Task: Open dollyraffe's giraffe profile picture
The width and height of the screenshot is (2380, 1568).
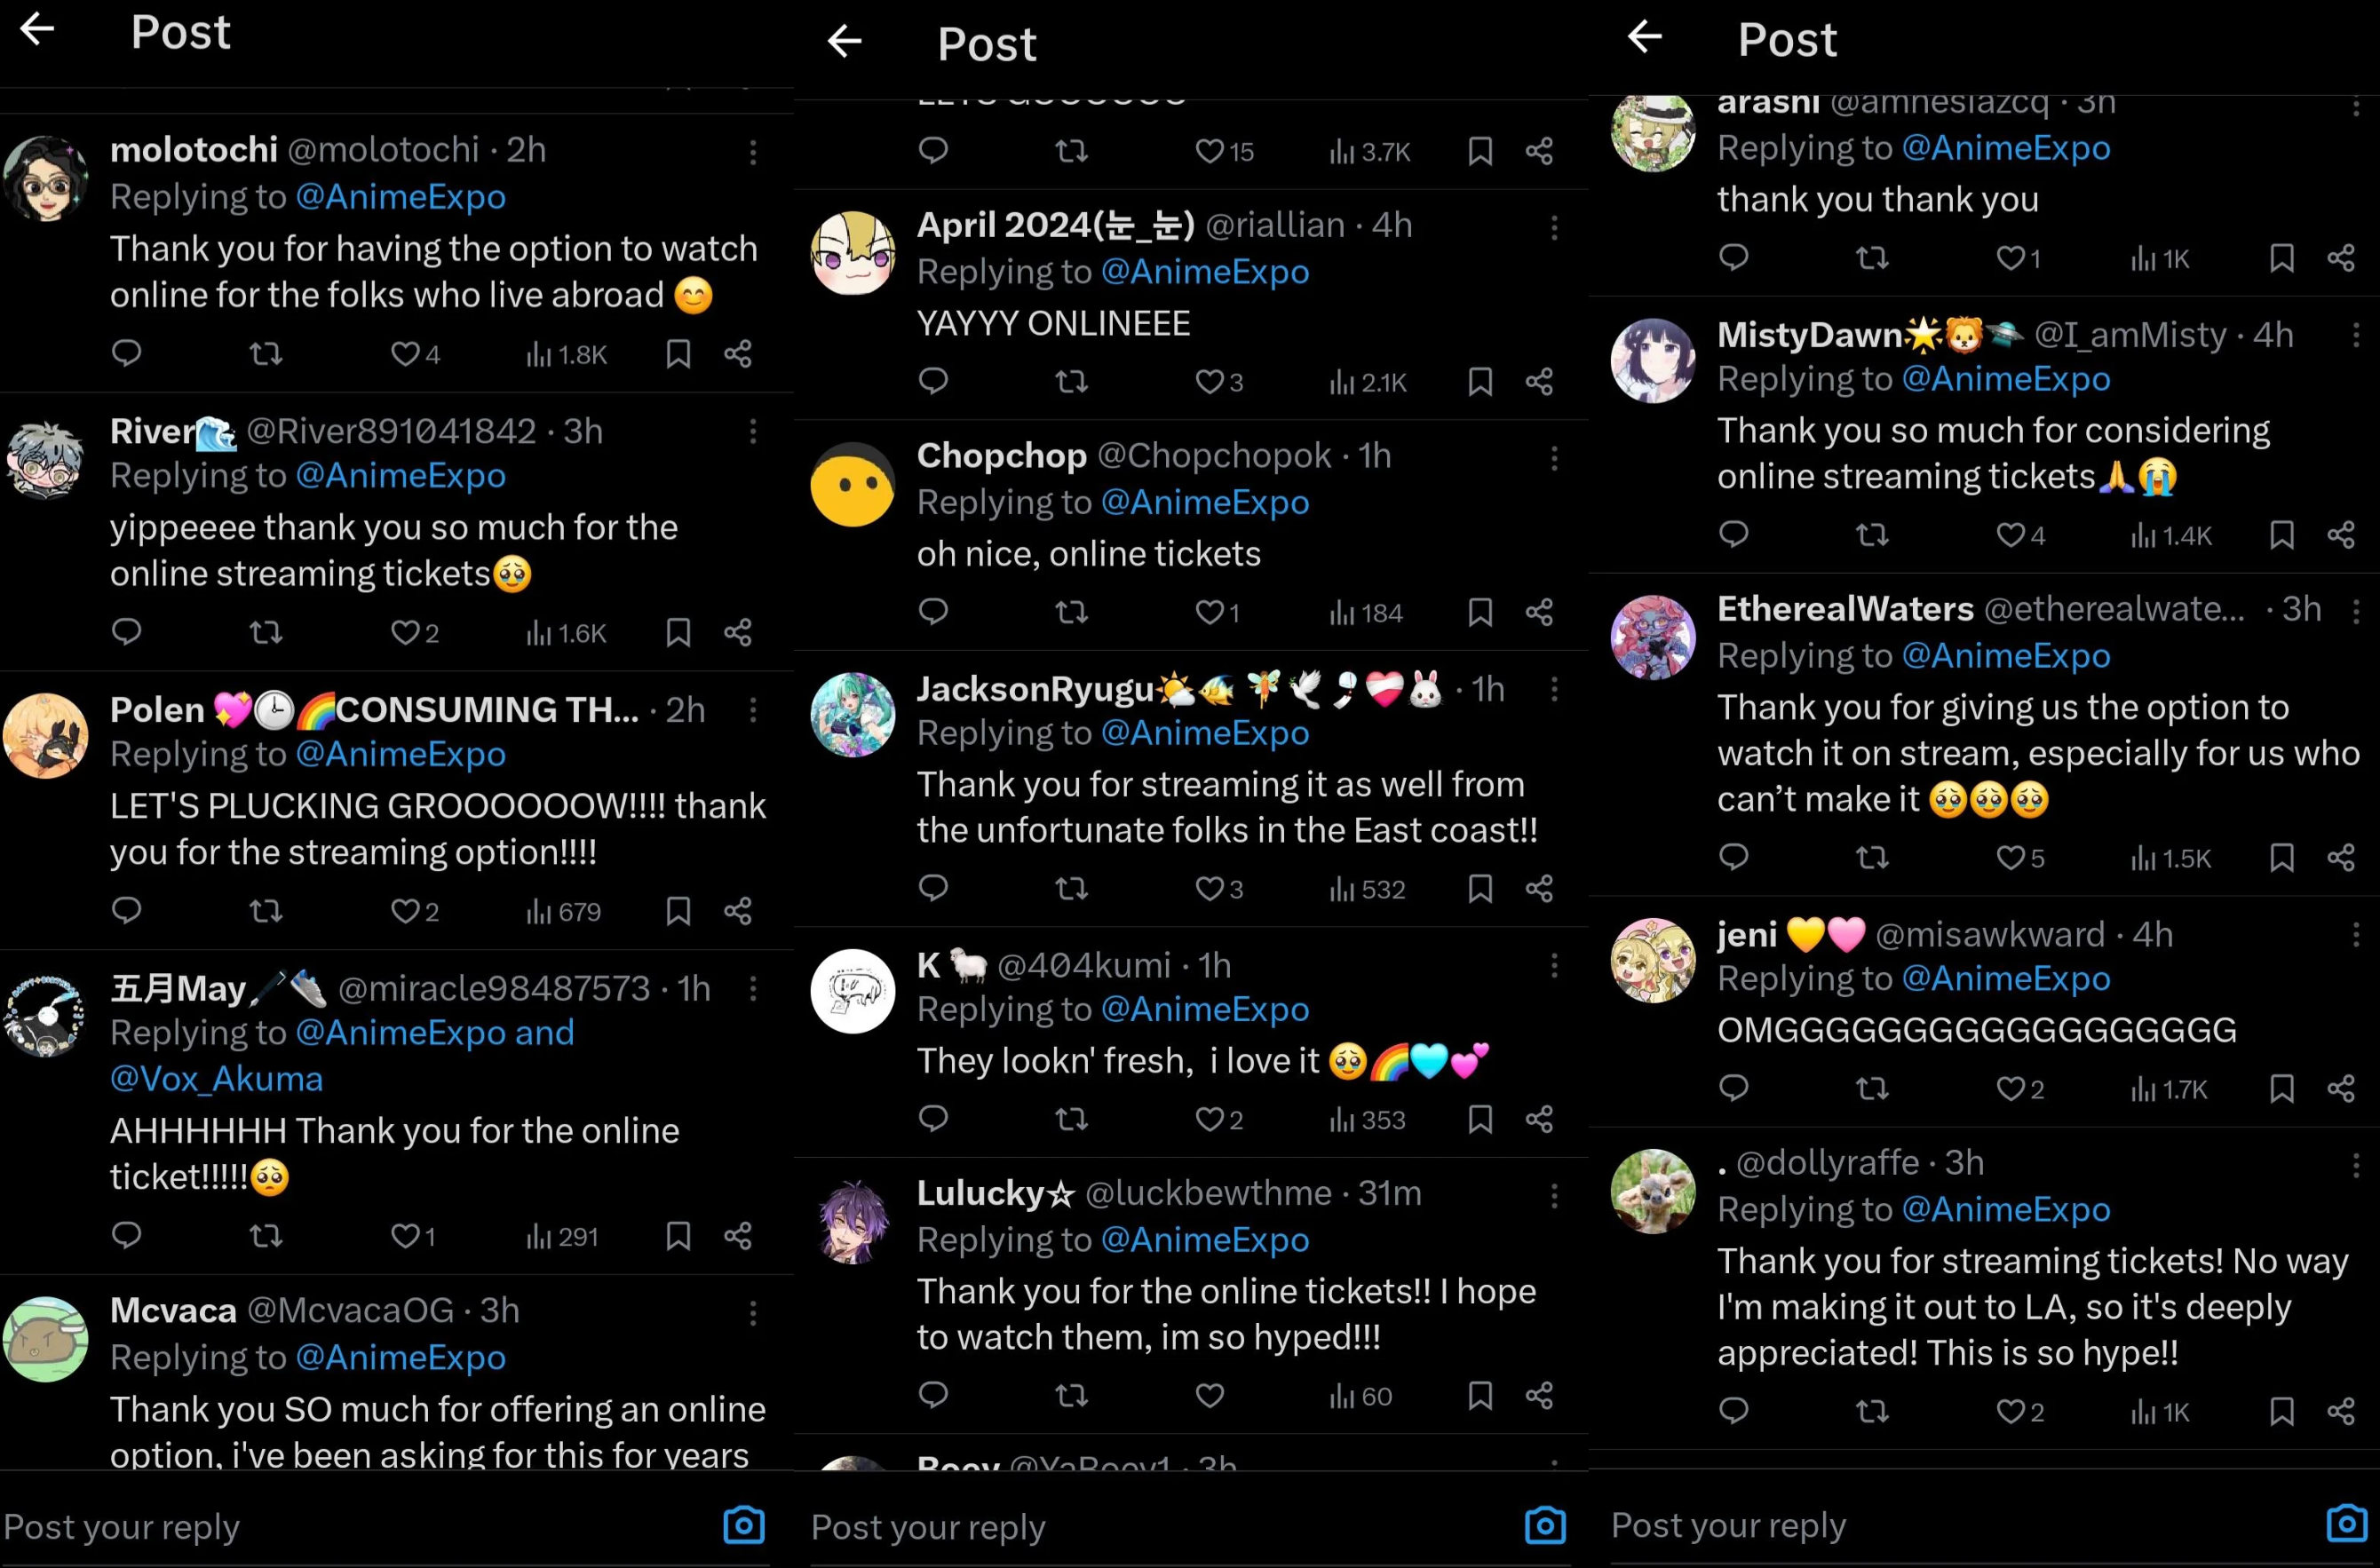Action: click(x=1653, y=1191)
